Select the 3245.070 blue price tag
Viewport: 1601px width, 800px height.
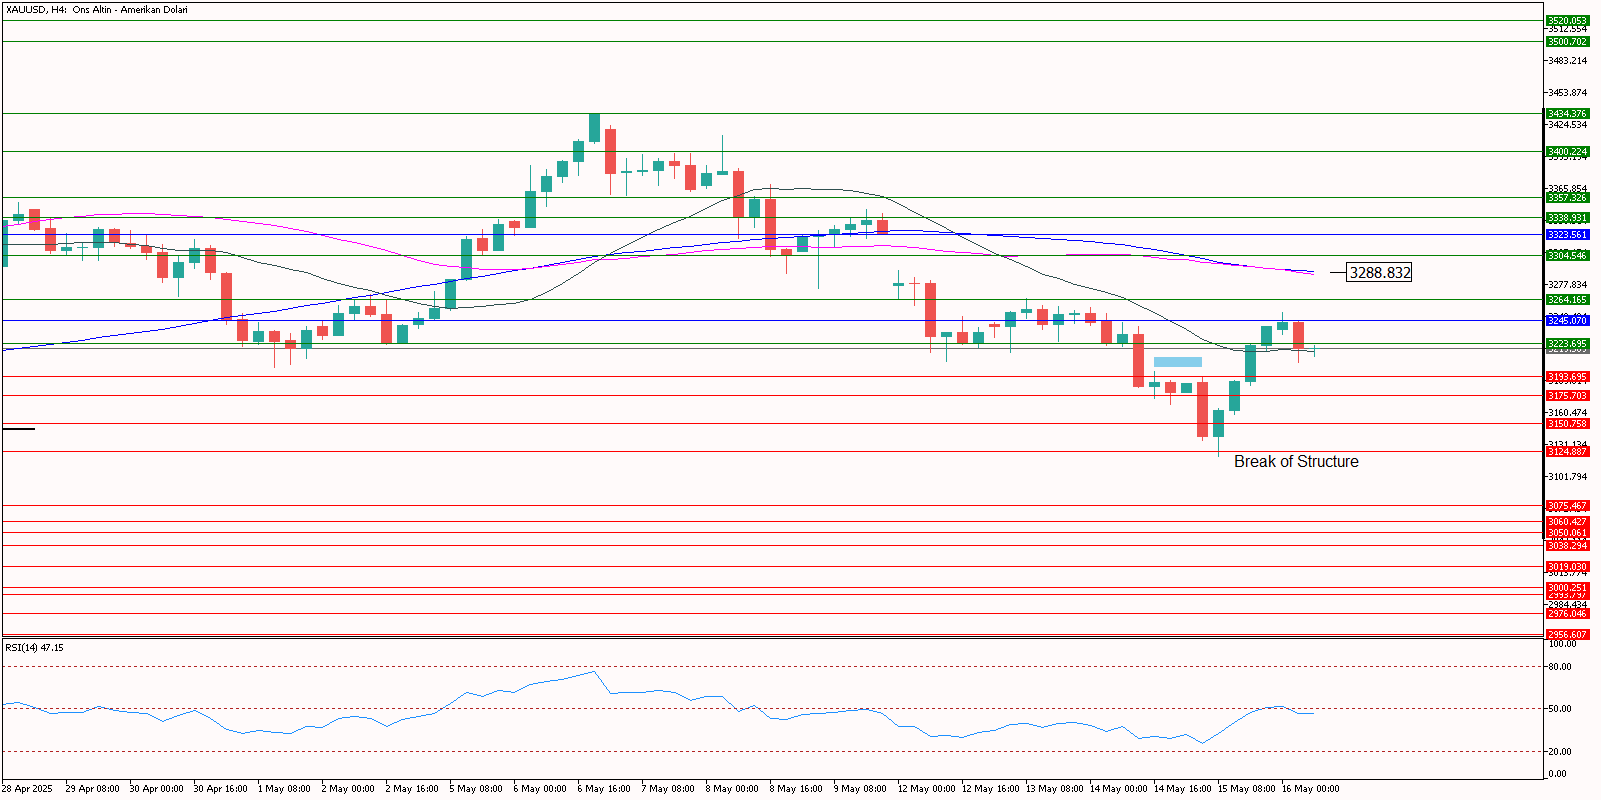1567,320
